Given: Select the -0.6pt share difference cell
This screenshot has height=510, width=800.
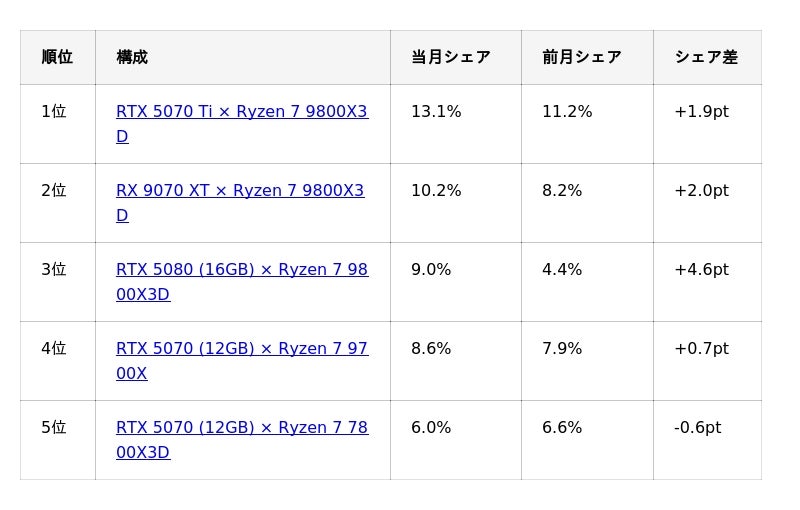Looking at the screenshot, I should pyautogui.click(x=707, y=440).
